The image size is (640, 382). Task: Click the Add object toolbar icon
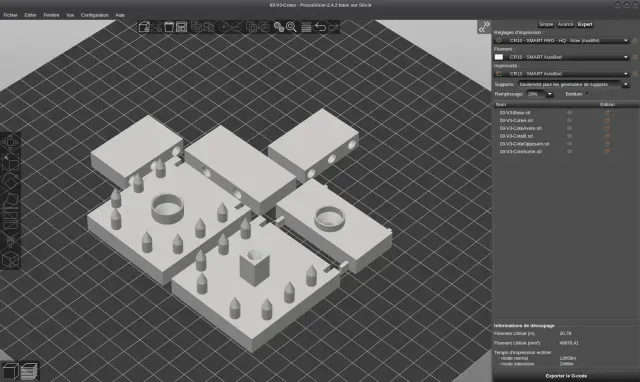tap(144, 27)
